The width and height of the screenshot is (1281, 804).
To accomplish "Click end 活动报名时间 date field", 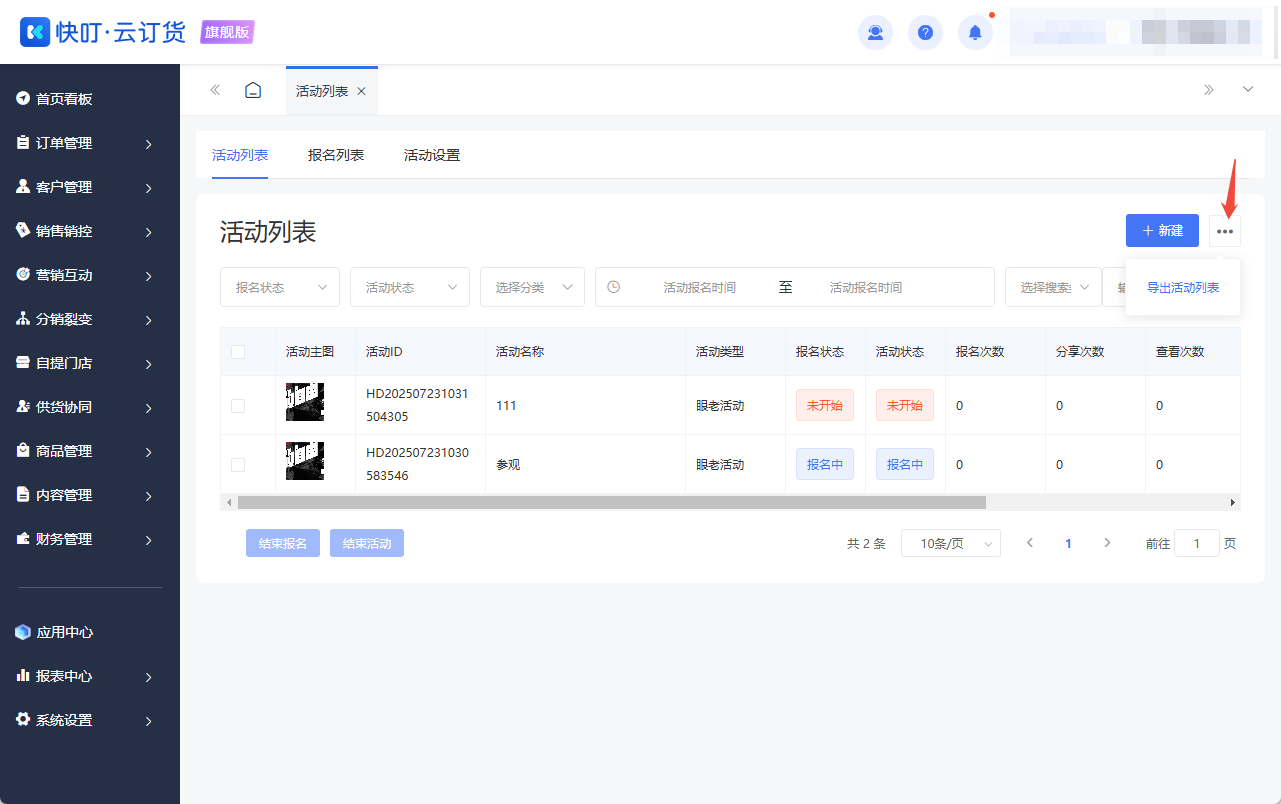I will tap(866, 287).
